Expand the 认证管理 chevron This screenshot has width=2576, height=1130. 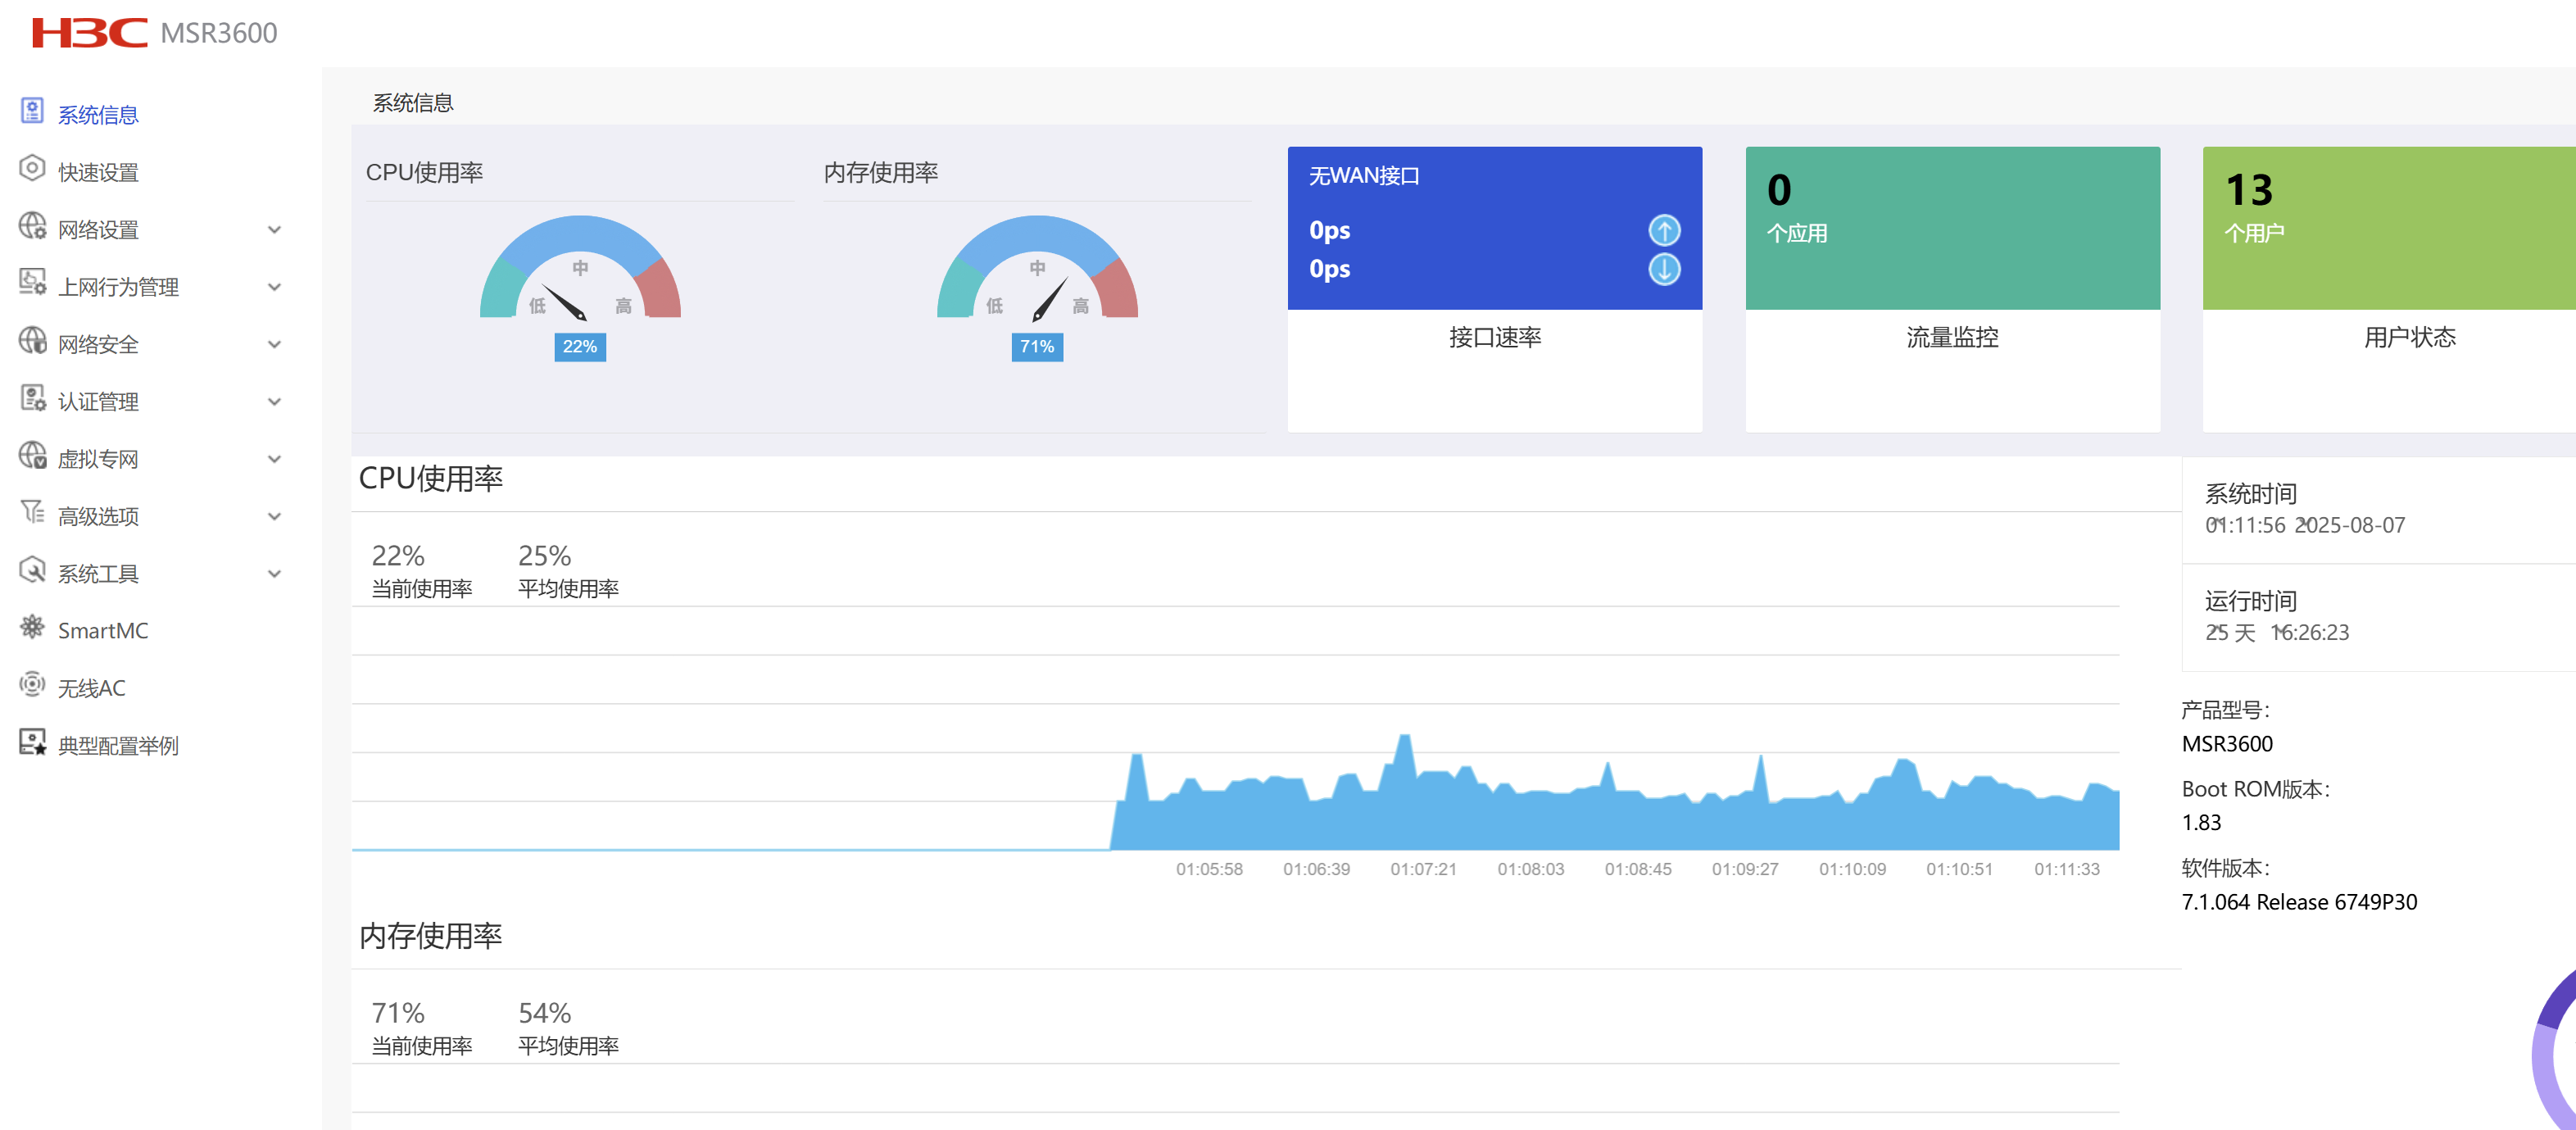pyautogui.click(x=274, y=402)
